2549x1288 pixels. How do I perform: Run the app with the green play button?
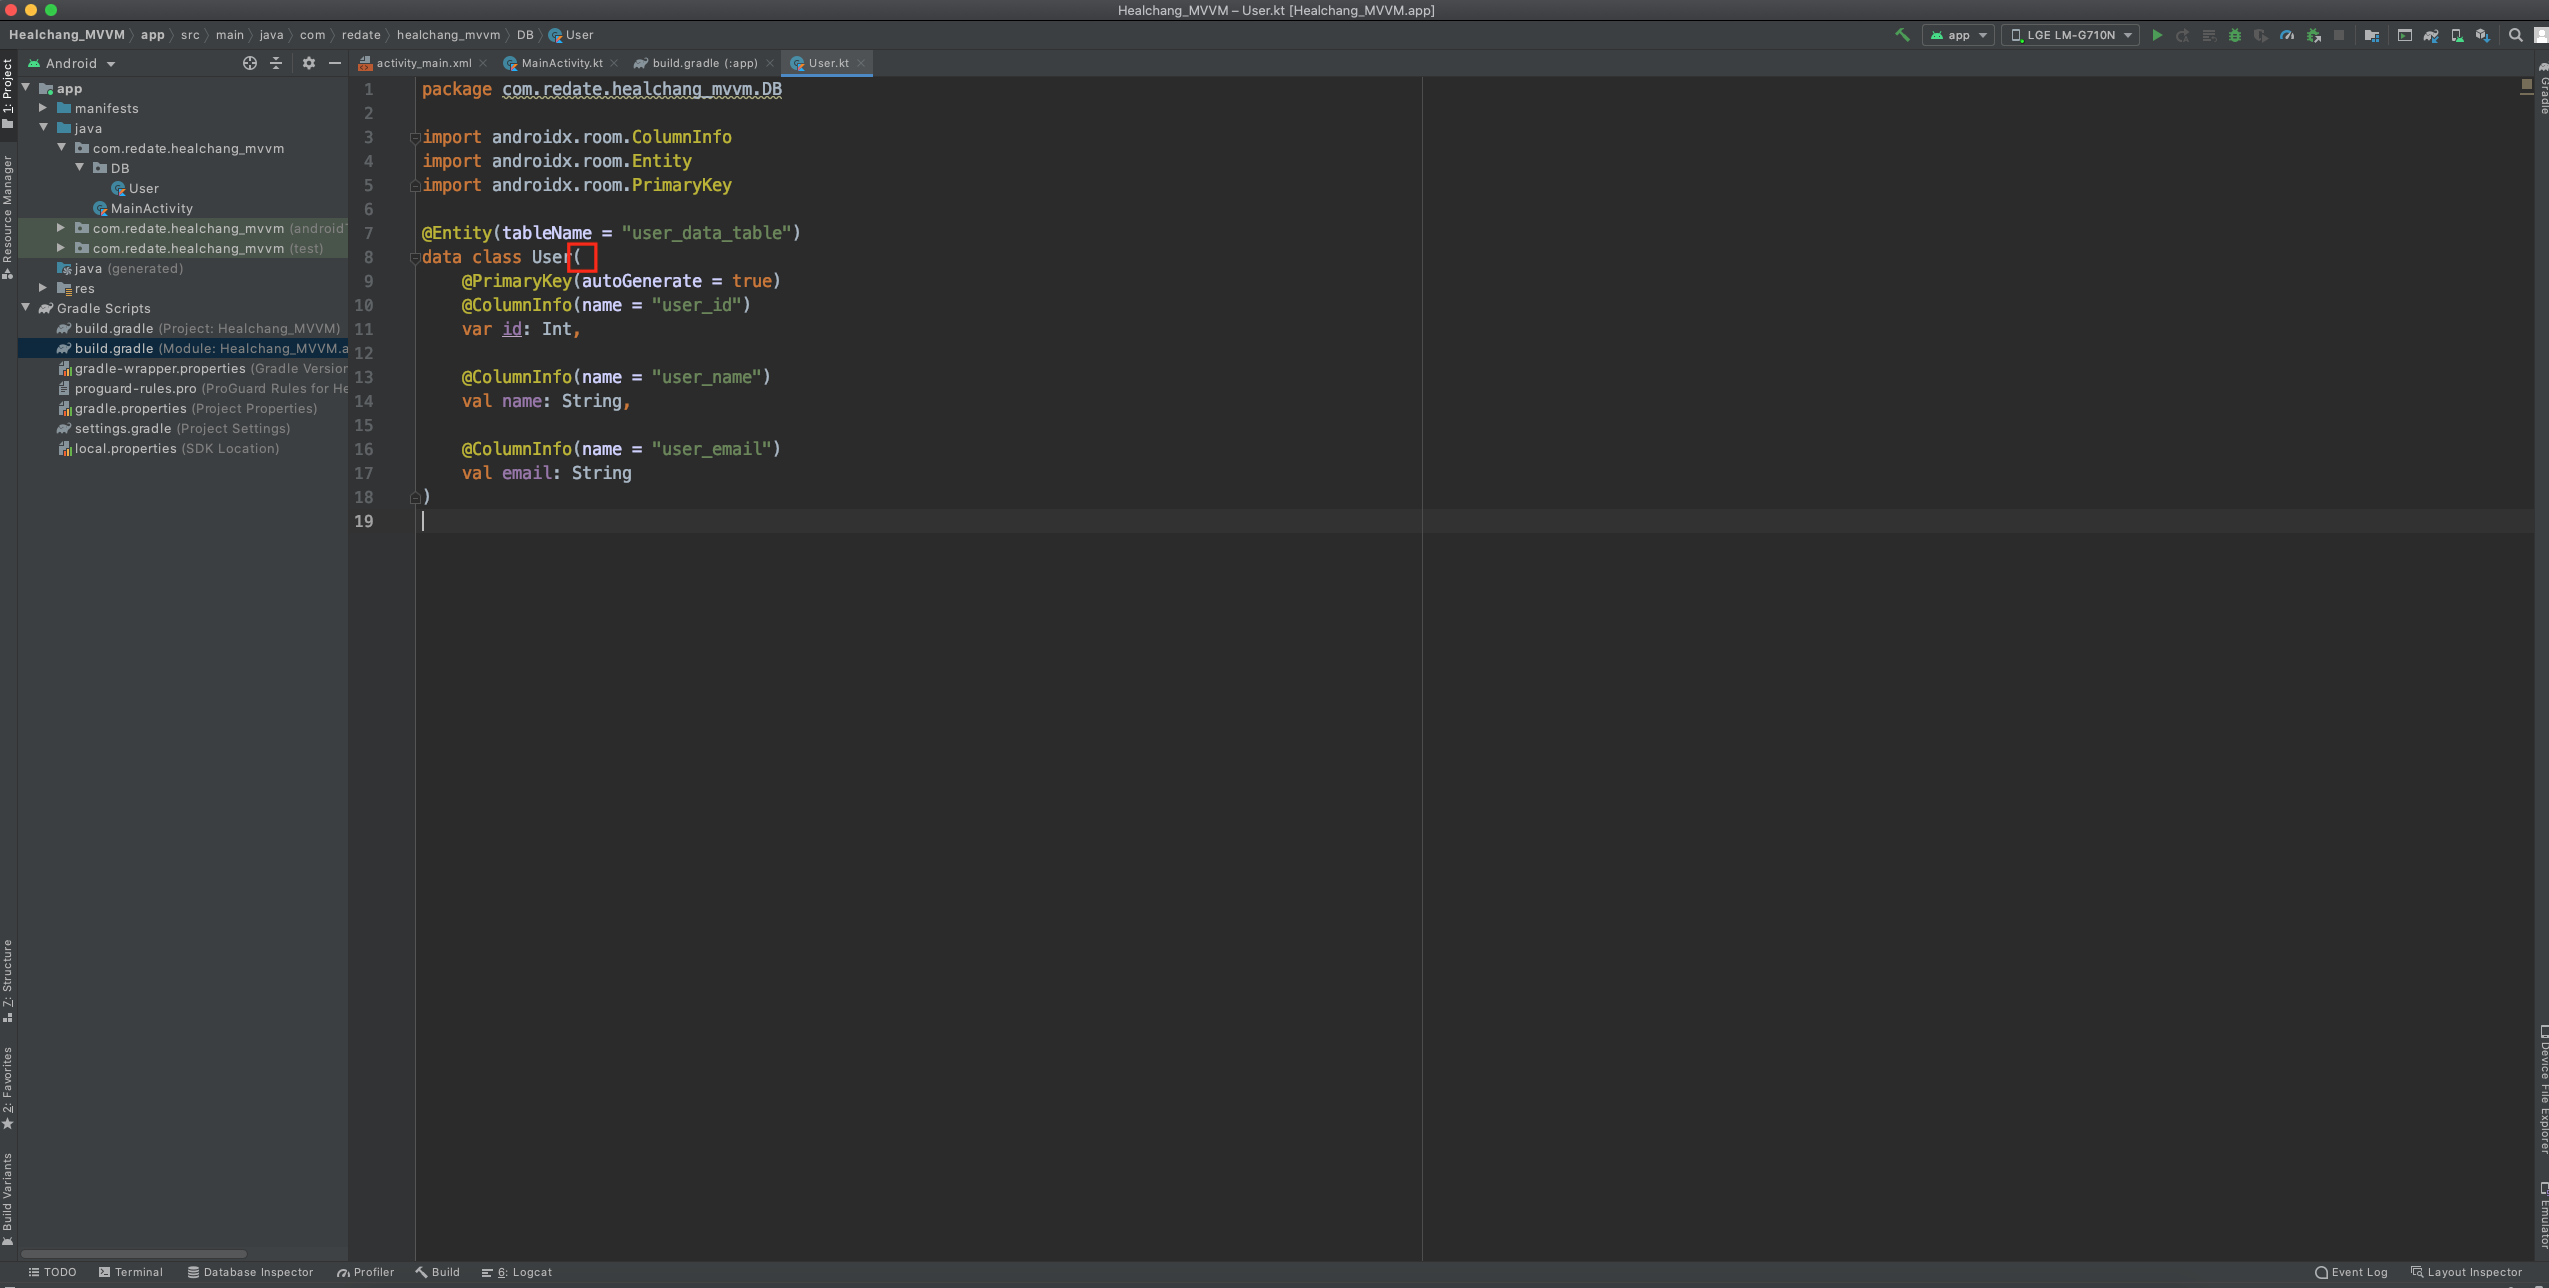2157,35
